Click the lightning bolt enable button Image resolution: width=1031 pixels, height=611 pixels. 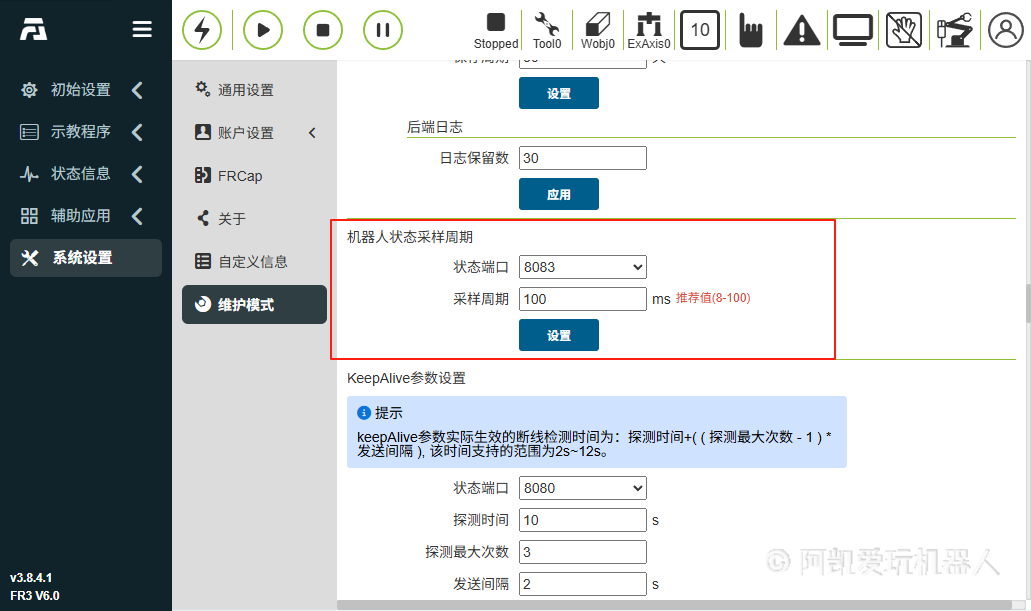[x=202, y=30]
